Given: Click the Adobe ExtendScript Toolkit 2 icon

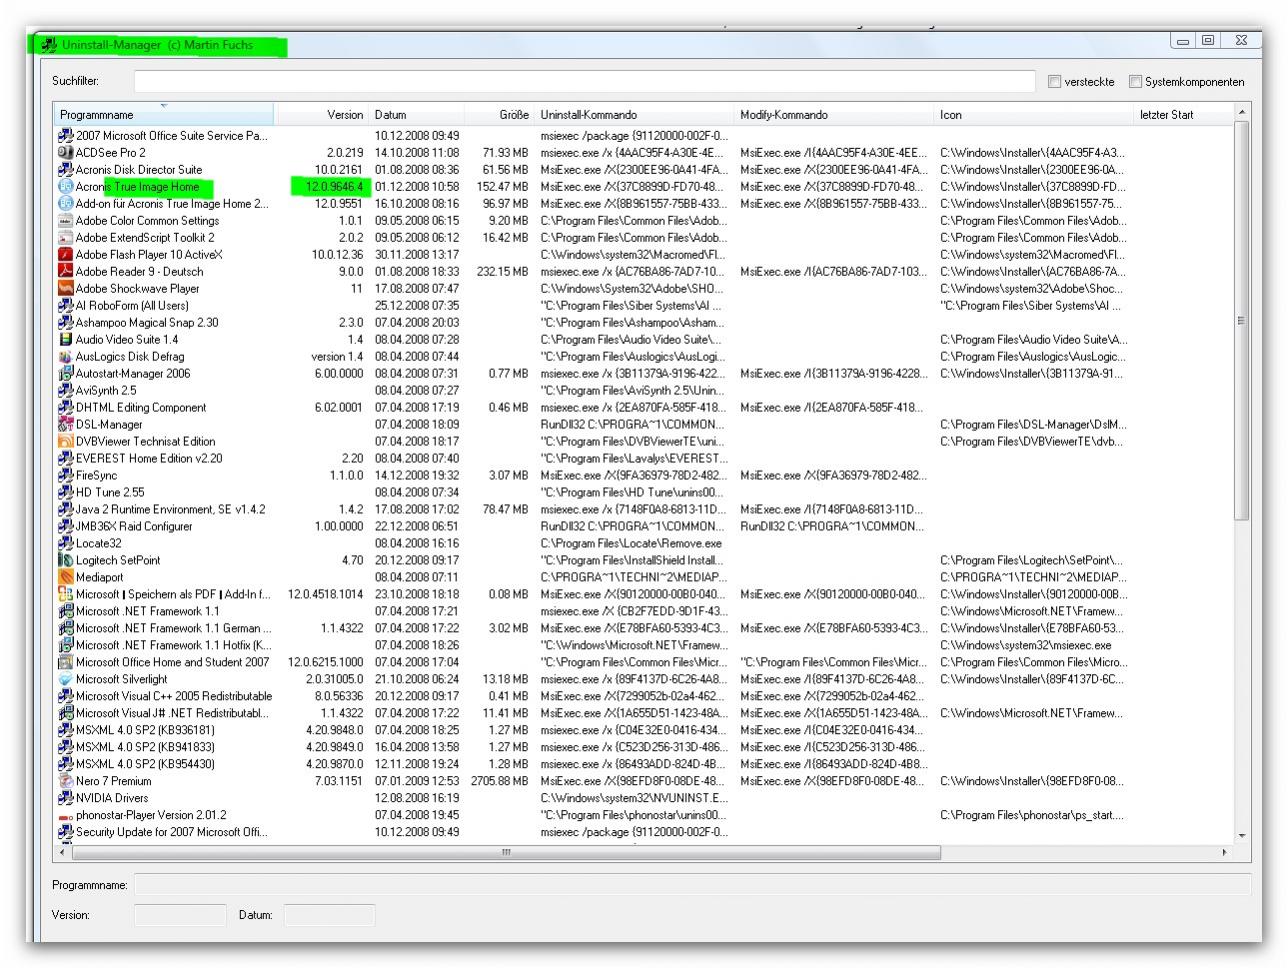Looking at the screenshot, I should [66, 238].
